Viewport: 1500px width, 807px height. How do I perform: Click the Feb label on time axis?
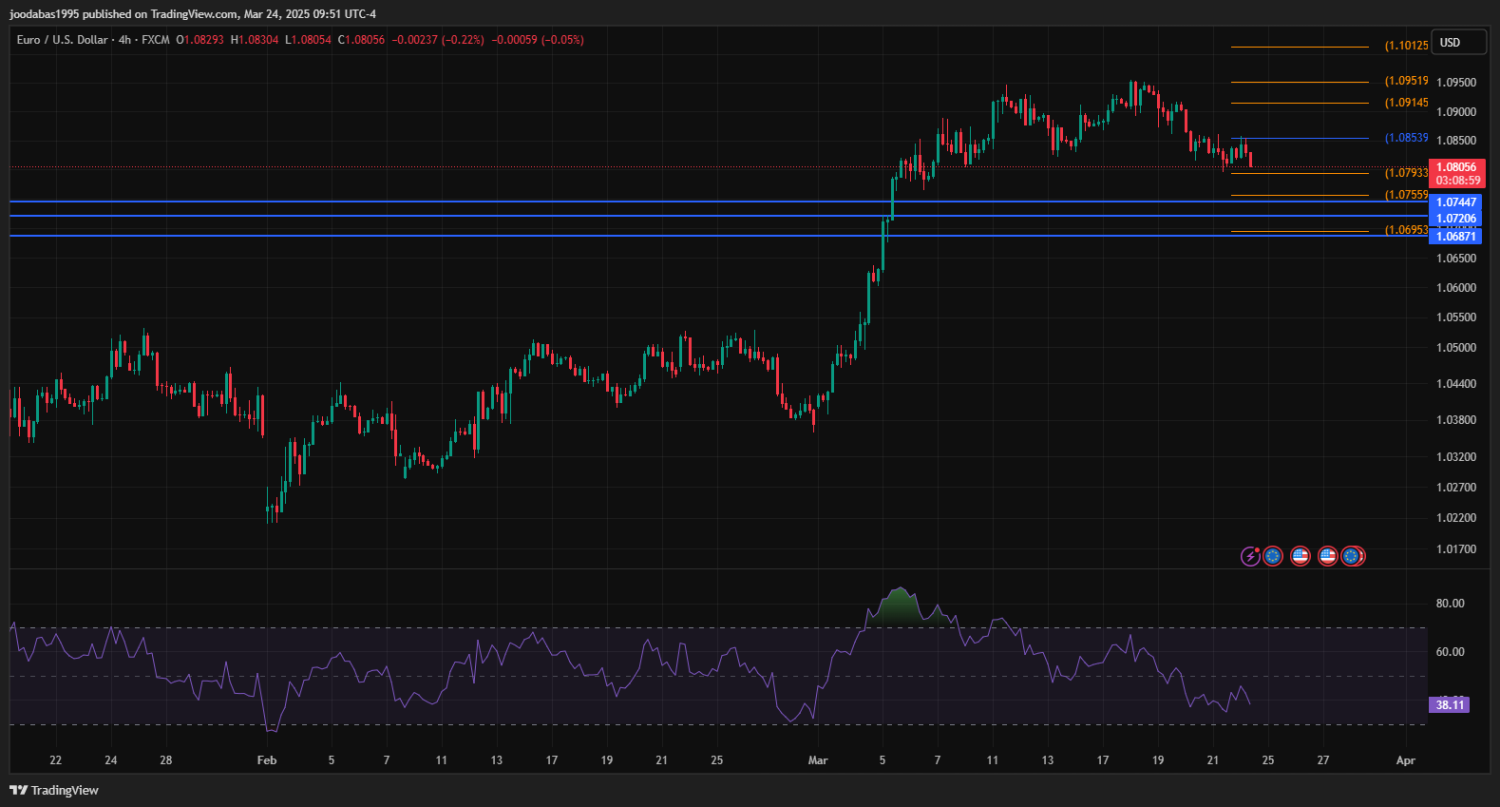[266, 760]
